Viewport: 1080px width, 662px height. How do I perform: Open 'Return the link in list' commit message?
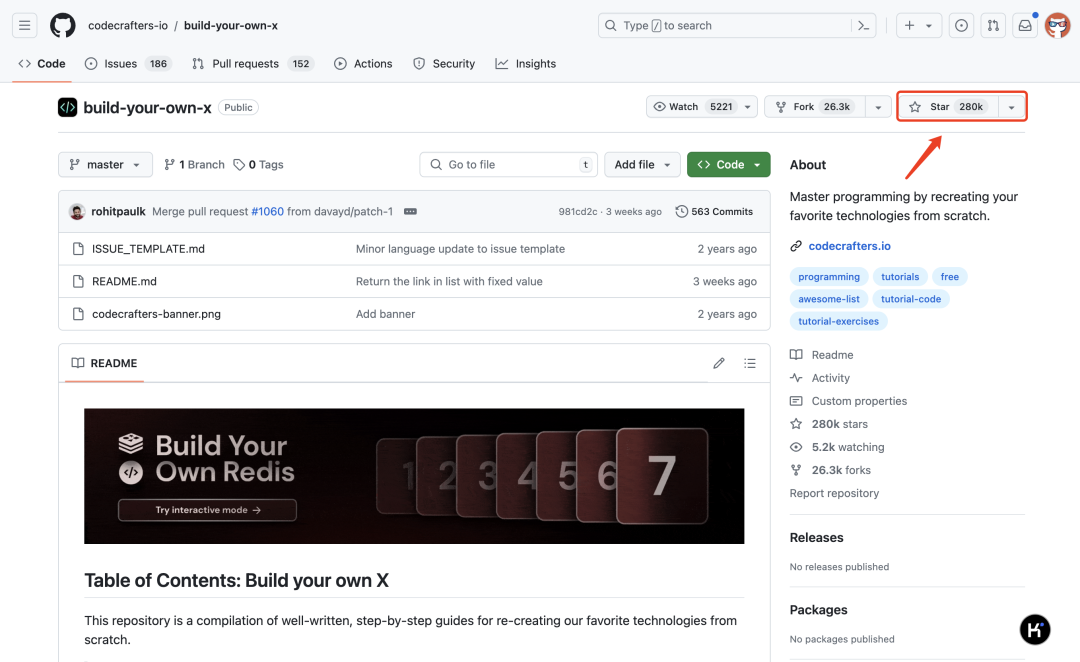click(449, 281)
